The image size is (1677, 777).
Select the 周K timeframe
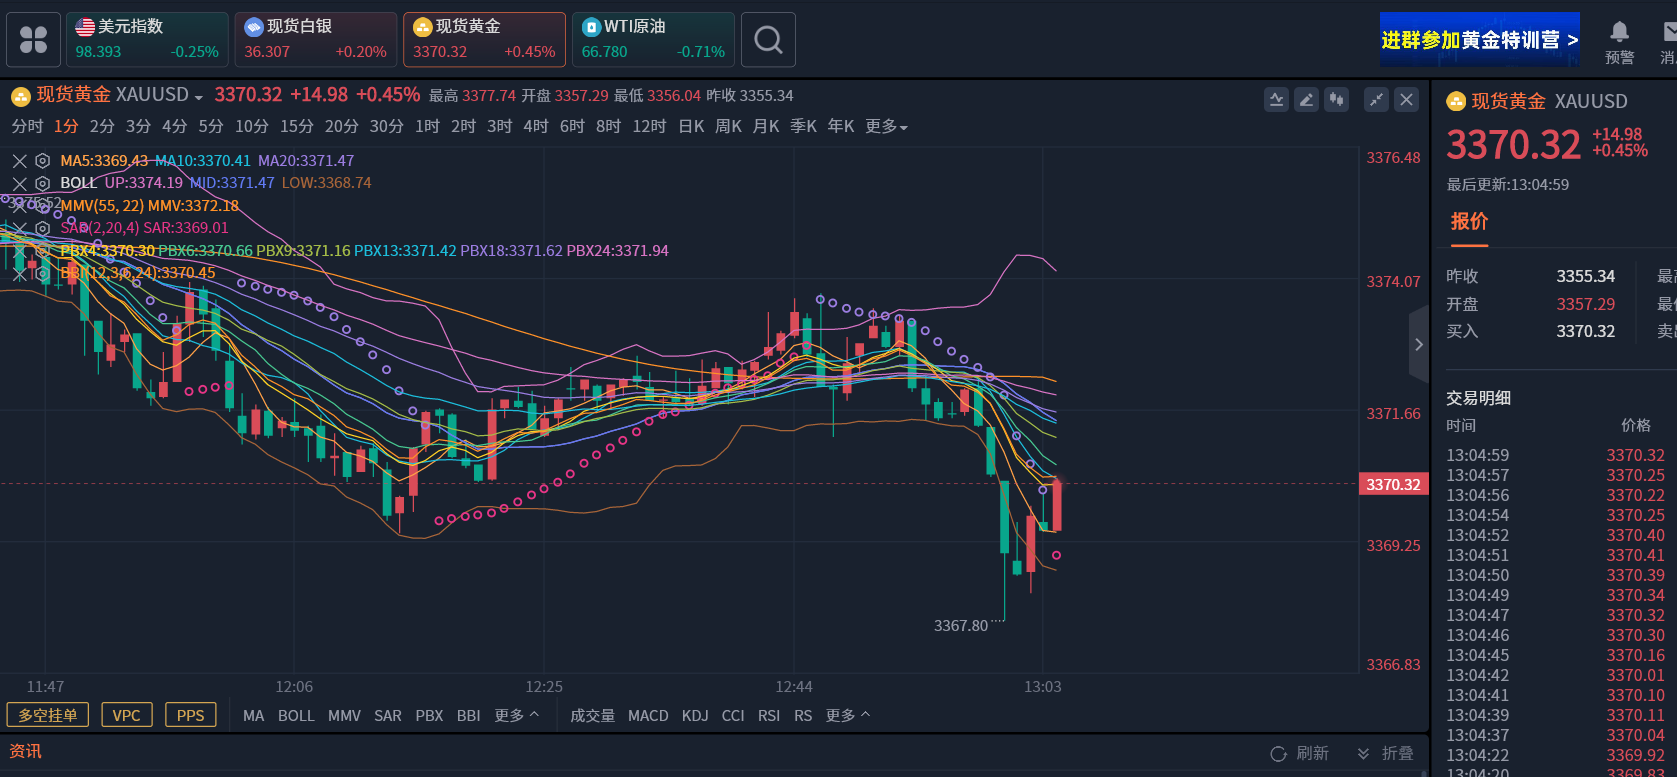click(728, 126)
